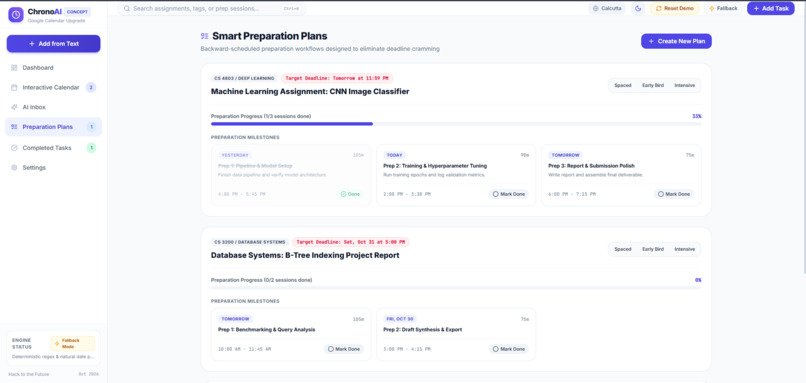Screen dimensions: 806x383
Task: Click the CS 3200 / Database Systems course tag
Action: (x=250, y=242)
